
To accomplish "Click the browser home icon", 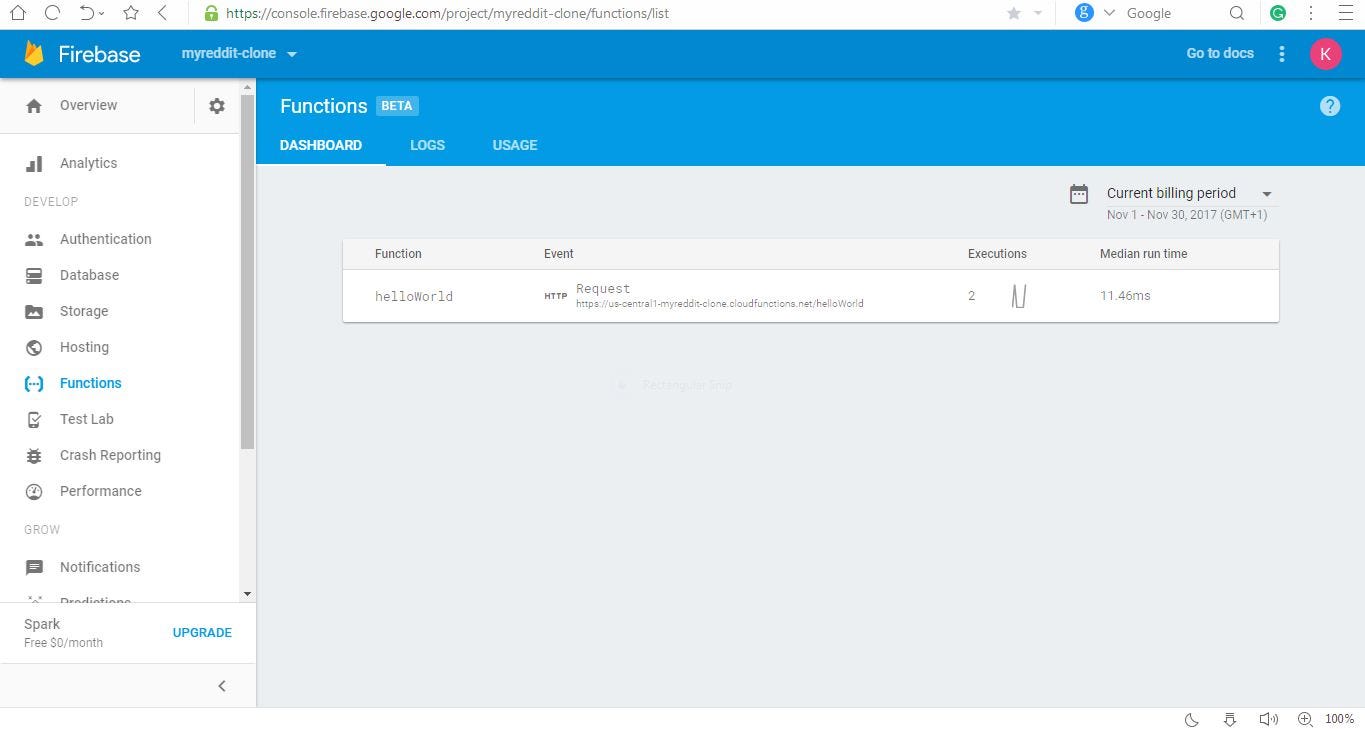I will coord(18,13).
